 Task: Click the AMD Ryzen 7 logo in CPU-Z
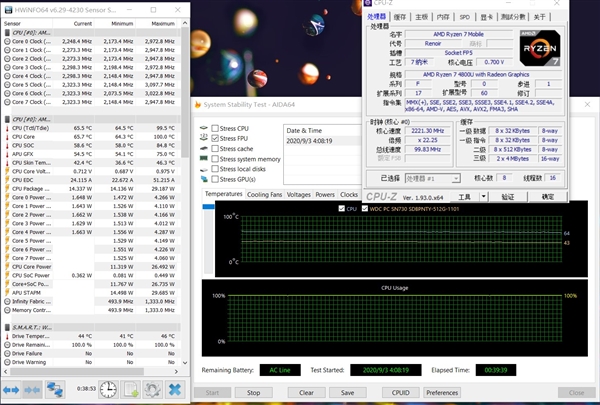(x=540, y=49)
